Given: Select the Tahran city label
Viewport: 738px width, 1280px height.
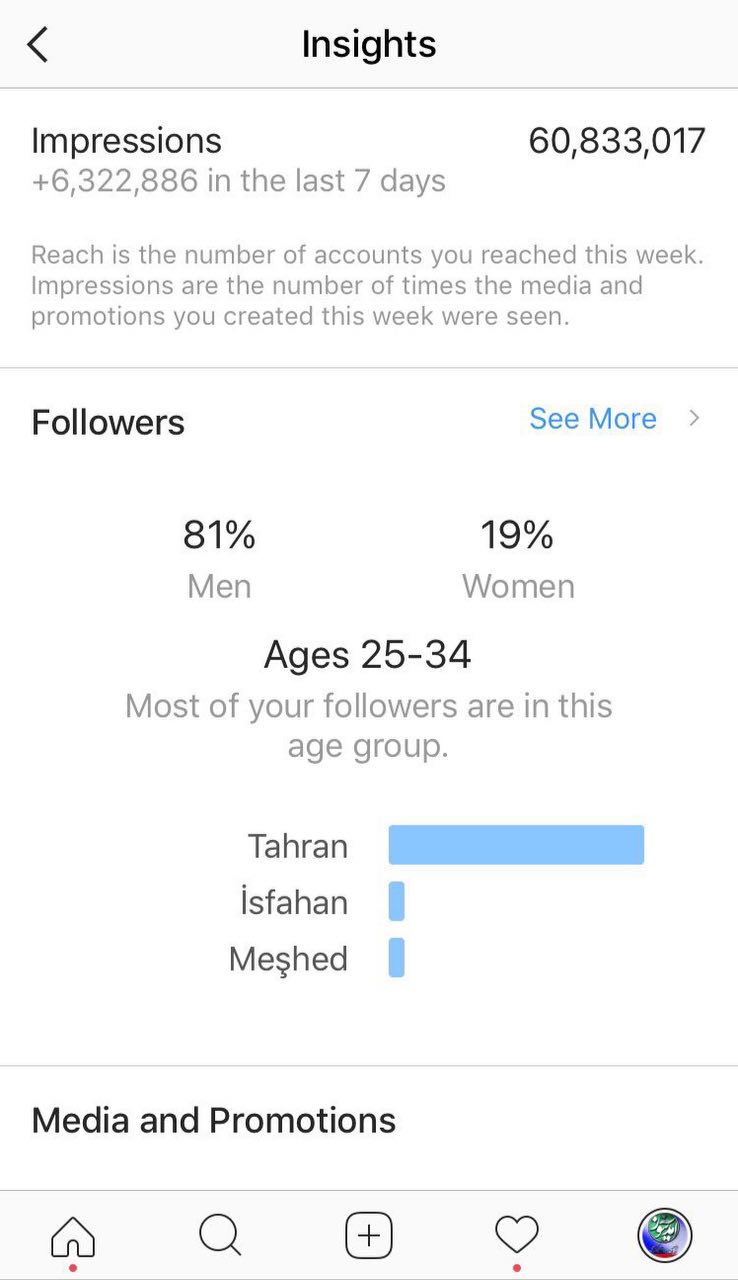Looking at the screenshot, I should tap(298, 846).
